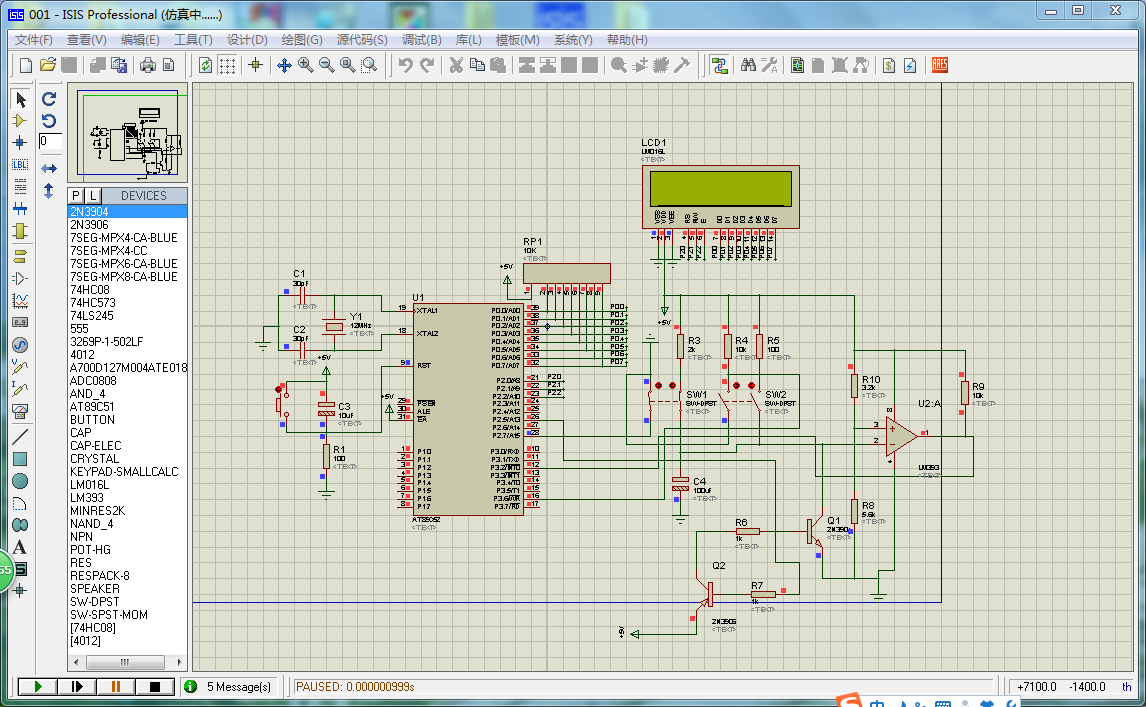
Task: Open the 调试(B) debug menu
Action: [421, 40]
